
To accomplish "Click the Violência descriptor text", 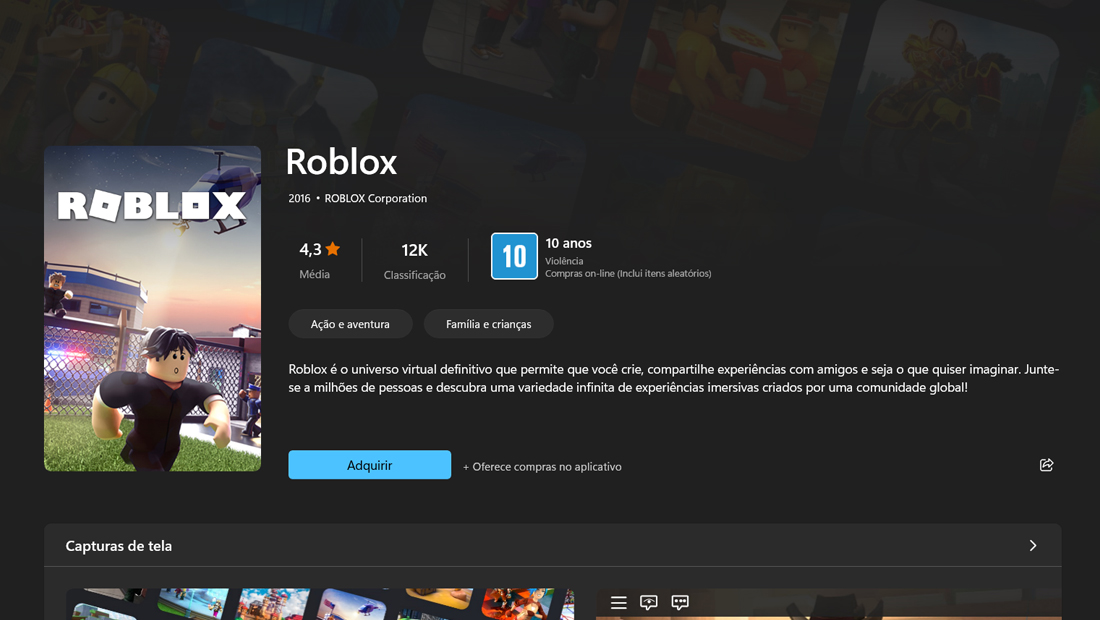I will [x=564, y=261].
